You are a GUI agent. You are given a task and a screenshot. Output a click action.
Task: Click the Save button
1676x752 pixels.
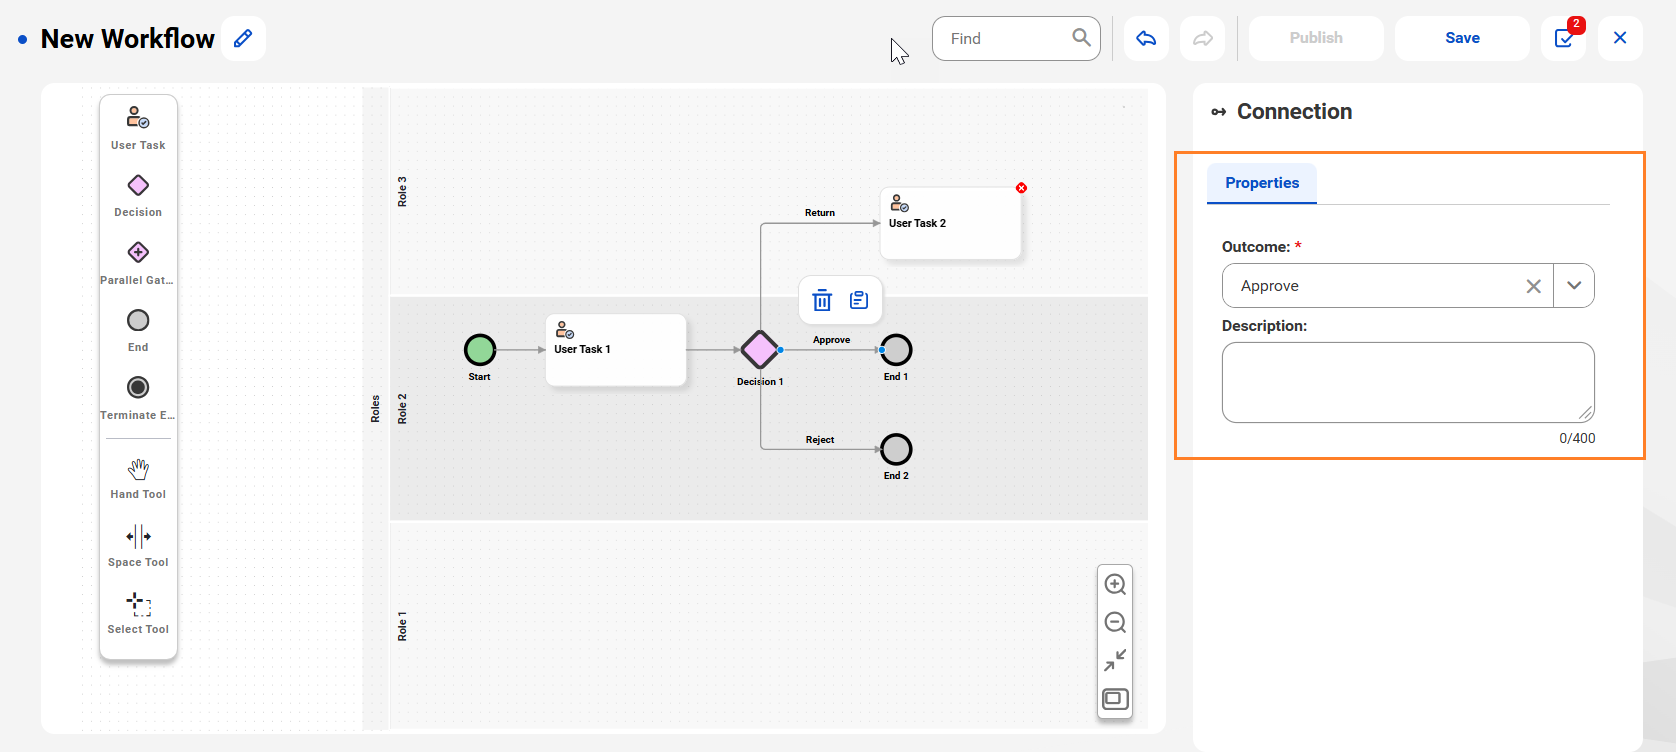click(1462, 38)
